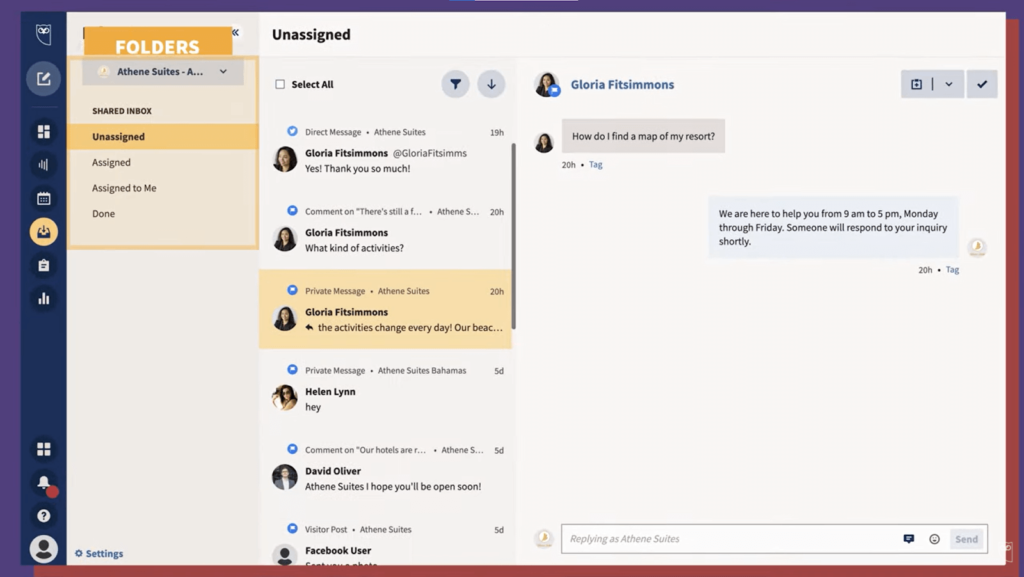Image resolution: width=1024 pixels, height=577 pixels.
Task: Open saved replies icon in reply box
Action: pos(908,538)
